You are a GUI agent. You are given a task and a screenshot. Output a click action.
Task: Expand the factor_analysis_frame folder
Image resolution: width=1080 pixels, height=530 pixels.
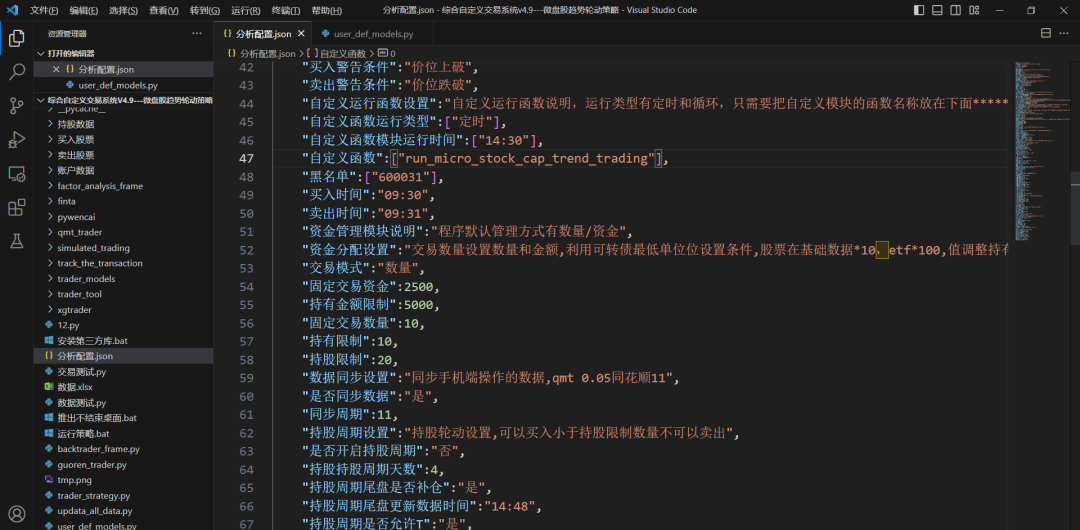click(x=124, y=186)
